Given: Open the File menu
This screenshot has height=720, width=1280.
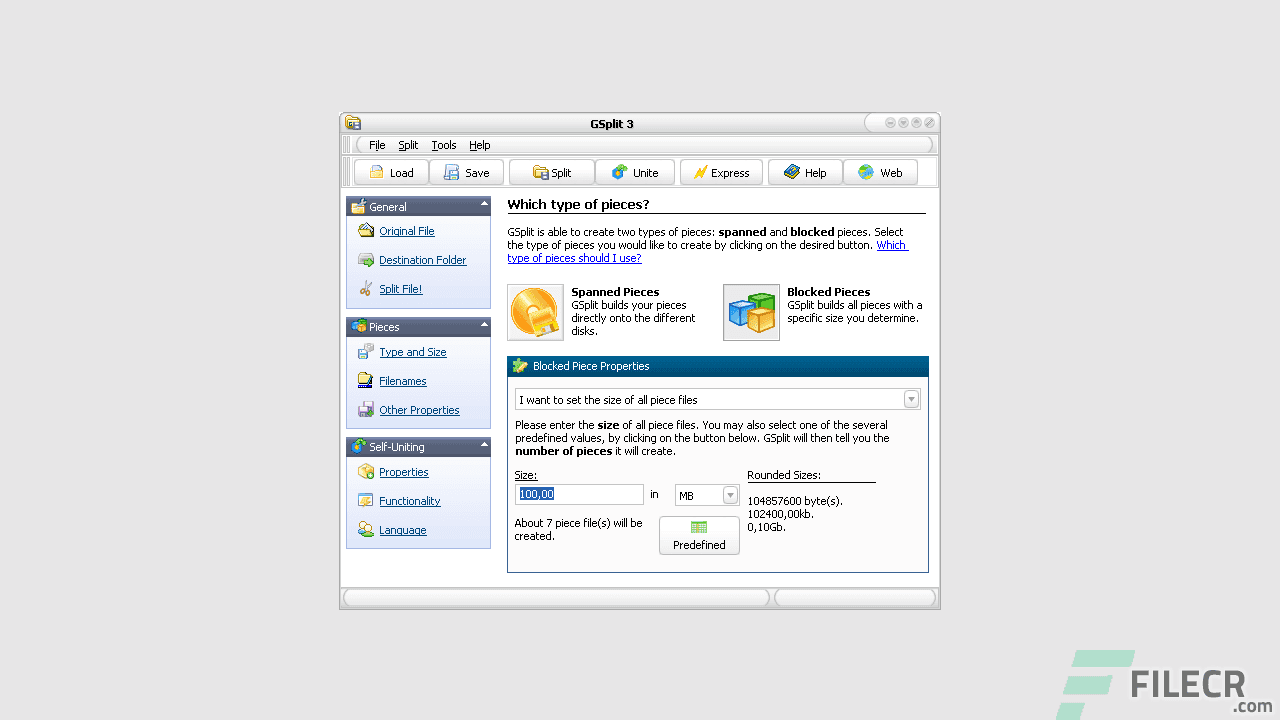Looking at the screenshot, I should pos(377,145).
